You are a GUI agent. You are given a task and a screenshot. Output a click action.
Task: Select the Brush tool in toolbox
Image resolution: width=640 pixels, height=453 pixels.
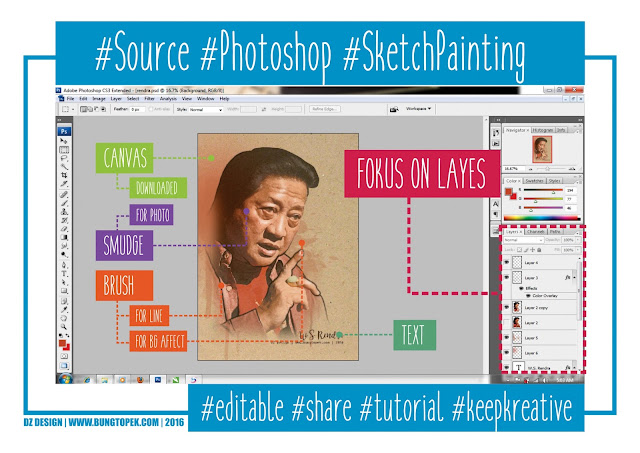[x=64, y=203]
